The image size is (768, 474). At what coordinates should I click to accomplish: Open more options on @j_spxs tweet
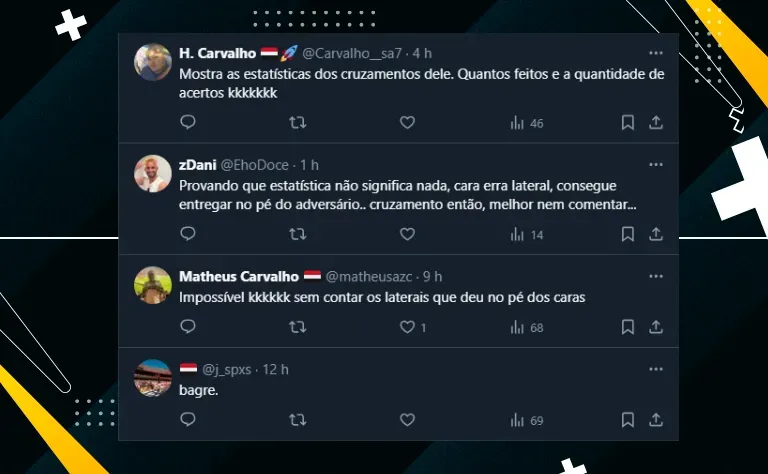(656, 369)
